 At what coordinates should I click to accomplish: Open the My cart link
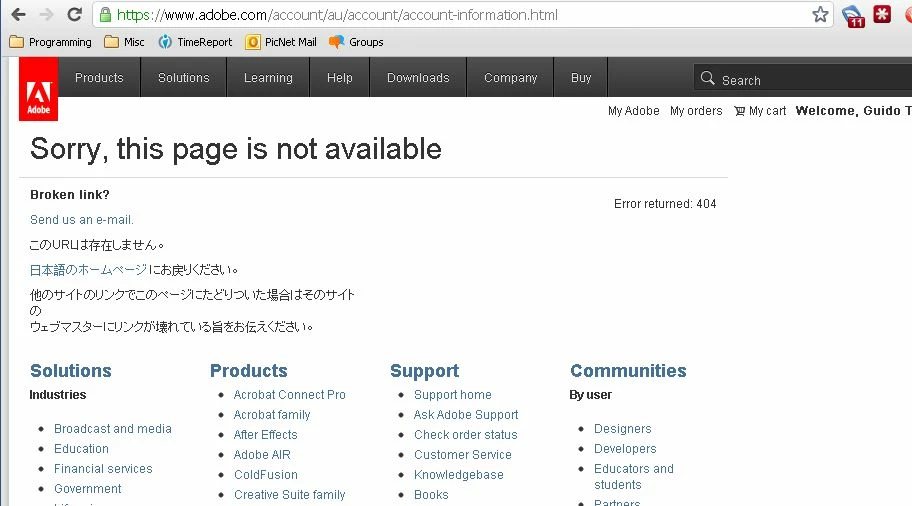[x=767, y=111]
